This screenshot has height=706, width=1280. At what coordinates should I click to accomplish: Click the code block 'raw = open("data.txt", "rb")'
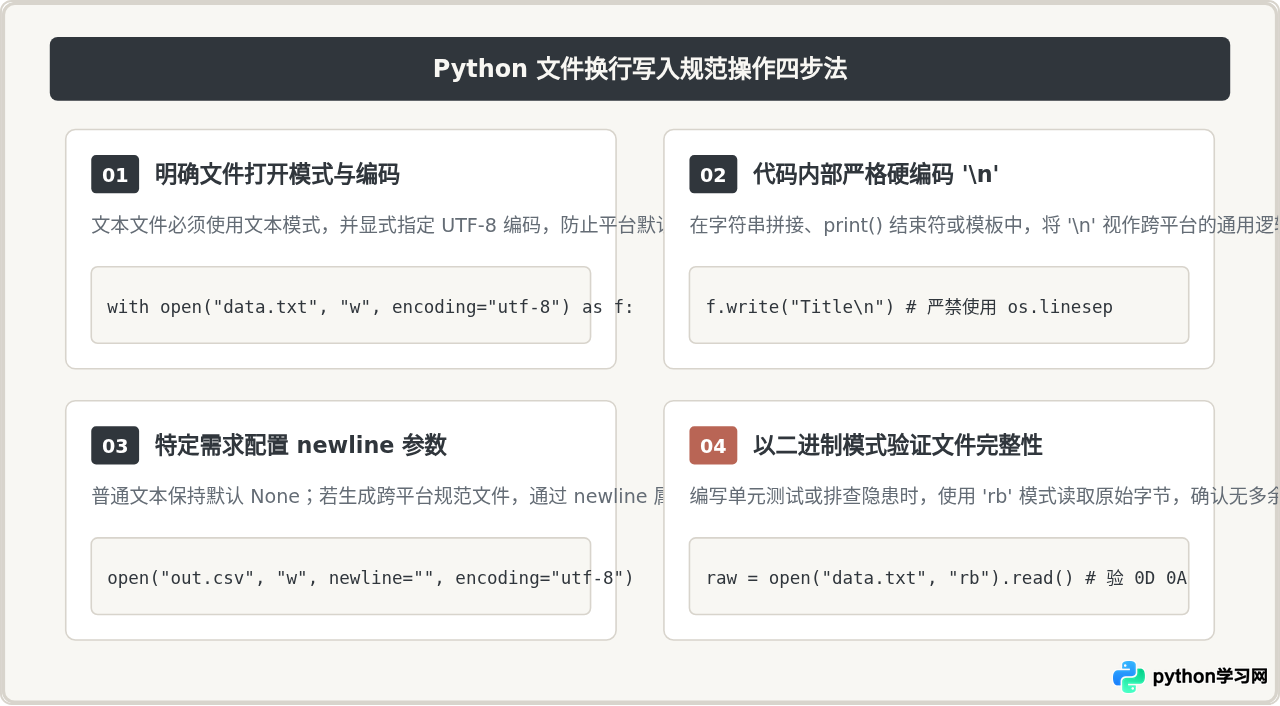[x=939, y=577]
